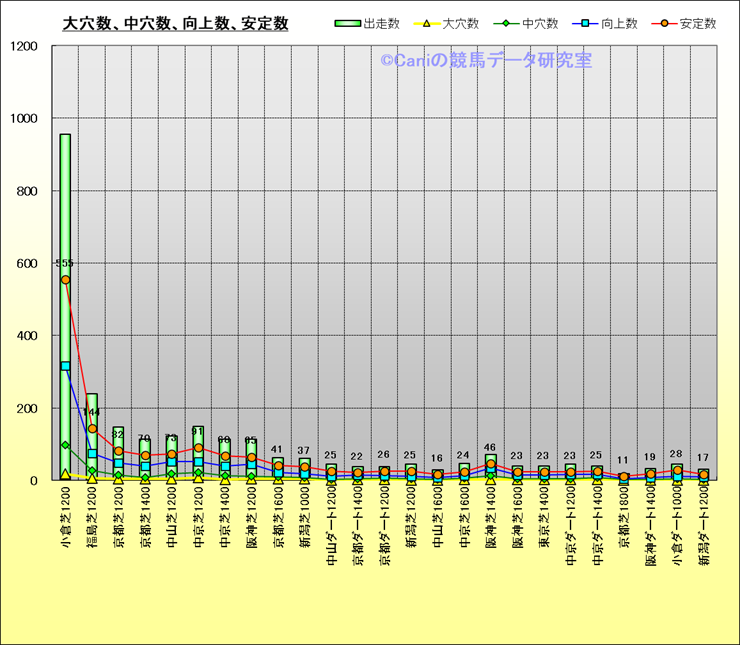740x645 pixels.
Task: Select the 新潟ダート1200 x-axis label
Action: [x=704, y=530]
